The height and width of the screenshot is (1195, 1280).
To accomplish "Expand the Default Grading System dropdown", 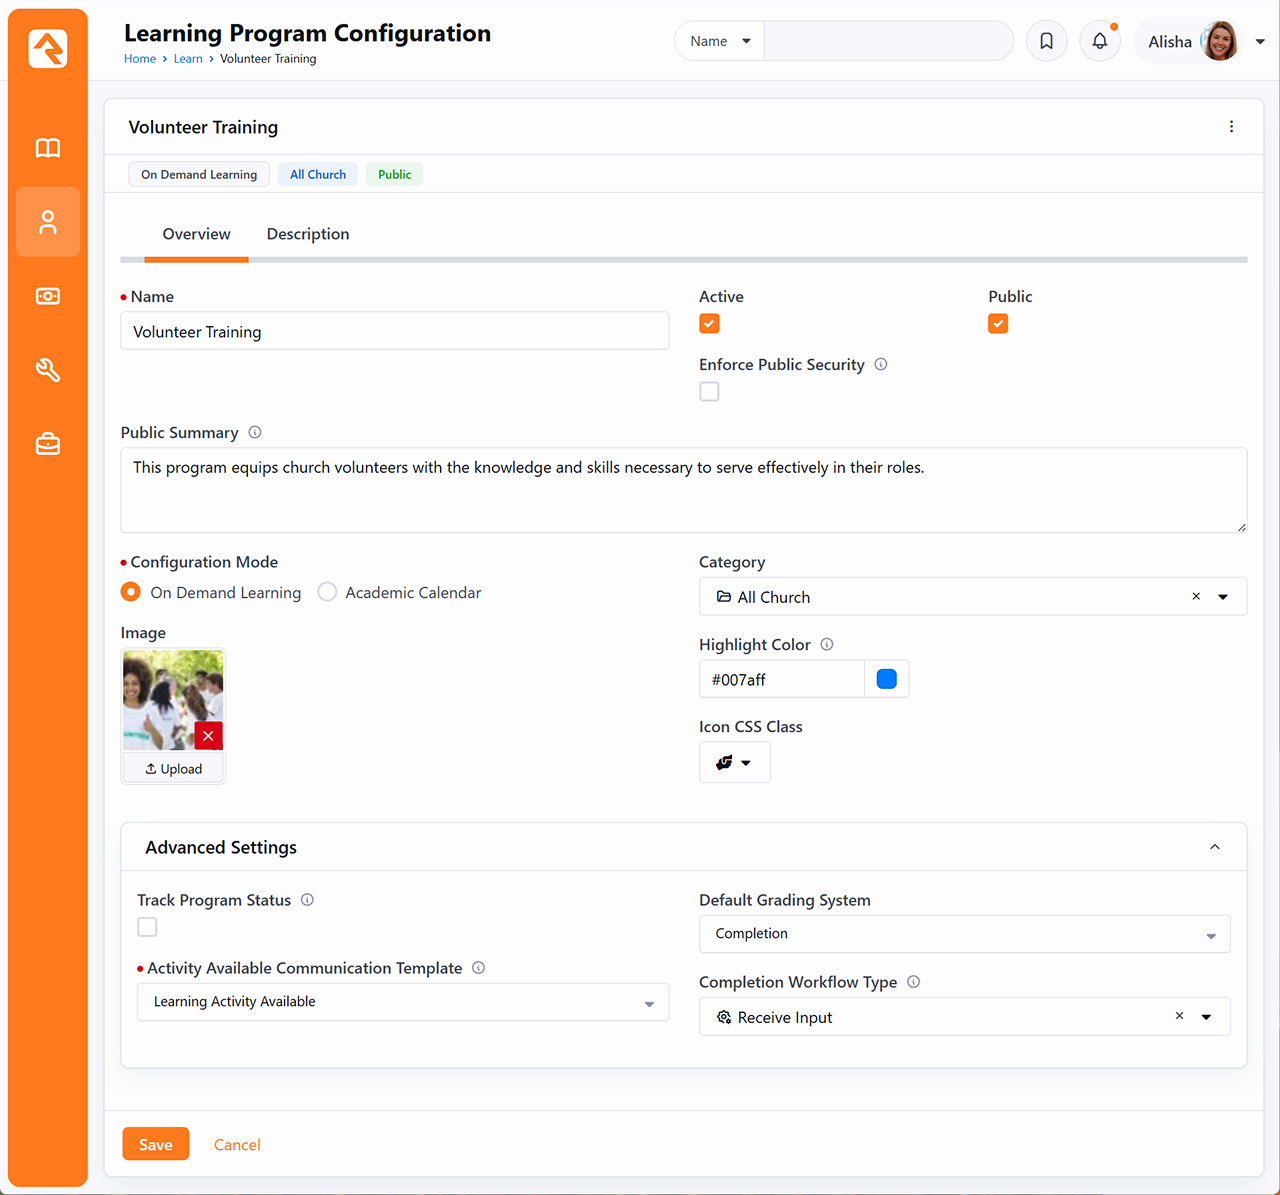I will tap(964, 934).
